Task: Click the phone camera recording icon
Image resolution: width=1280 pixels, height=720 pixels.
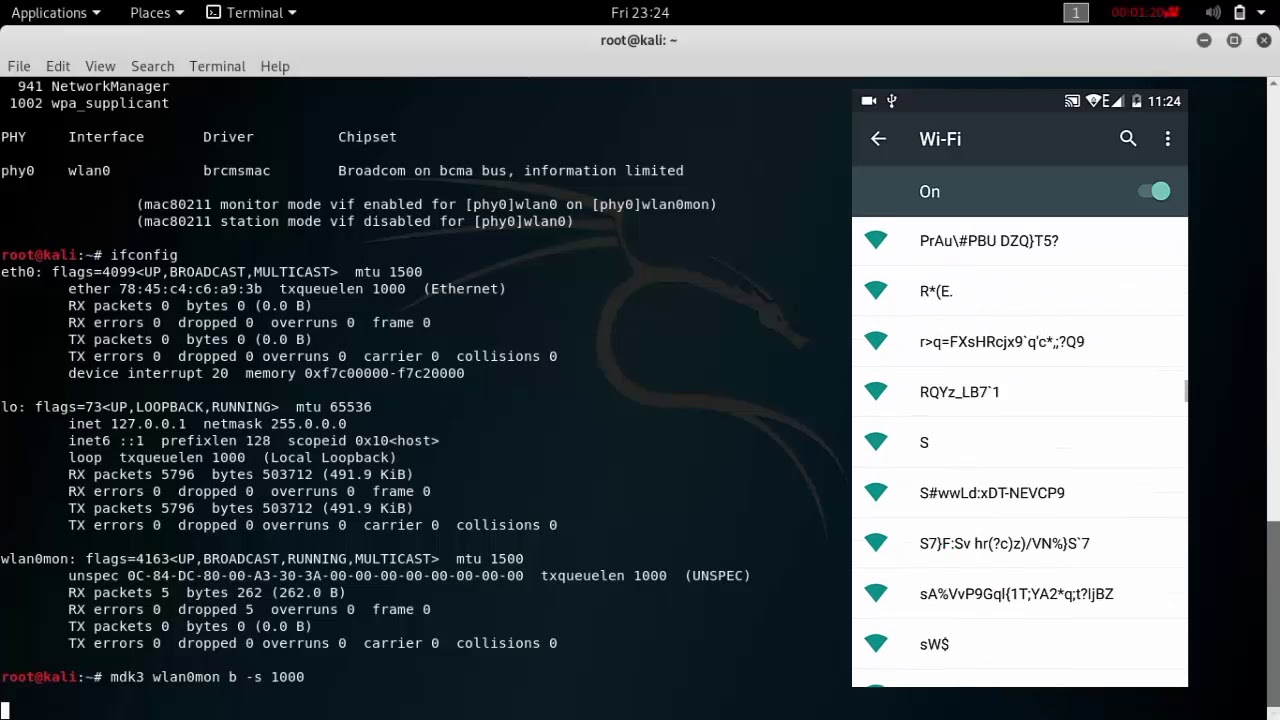Action: [x=869, y=101]
